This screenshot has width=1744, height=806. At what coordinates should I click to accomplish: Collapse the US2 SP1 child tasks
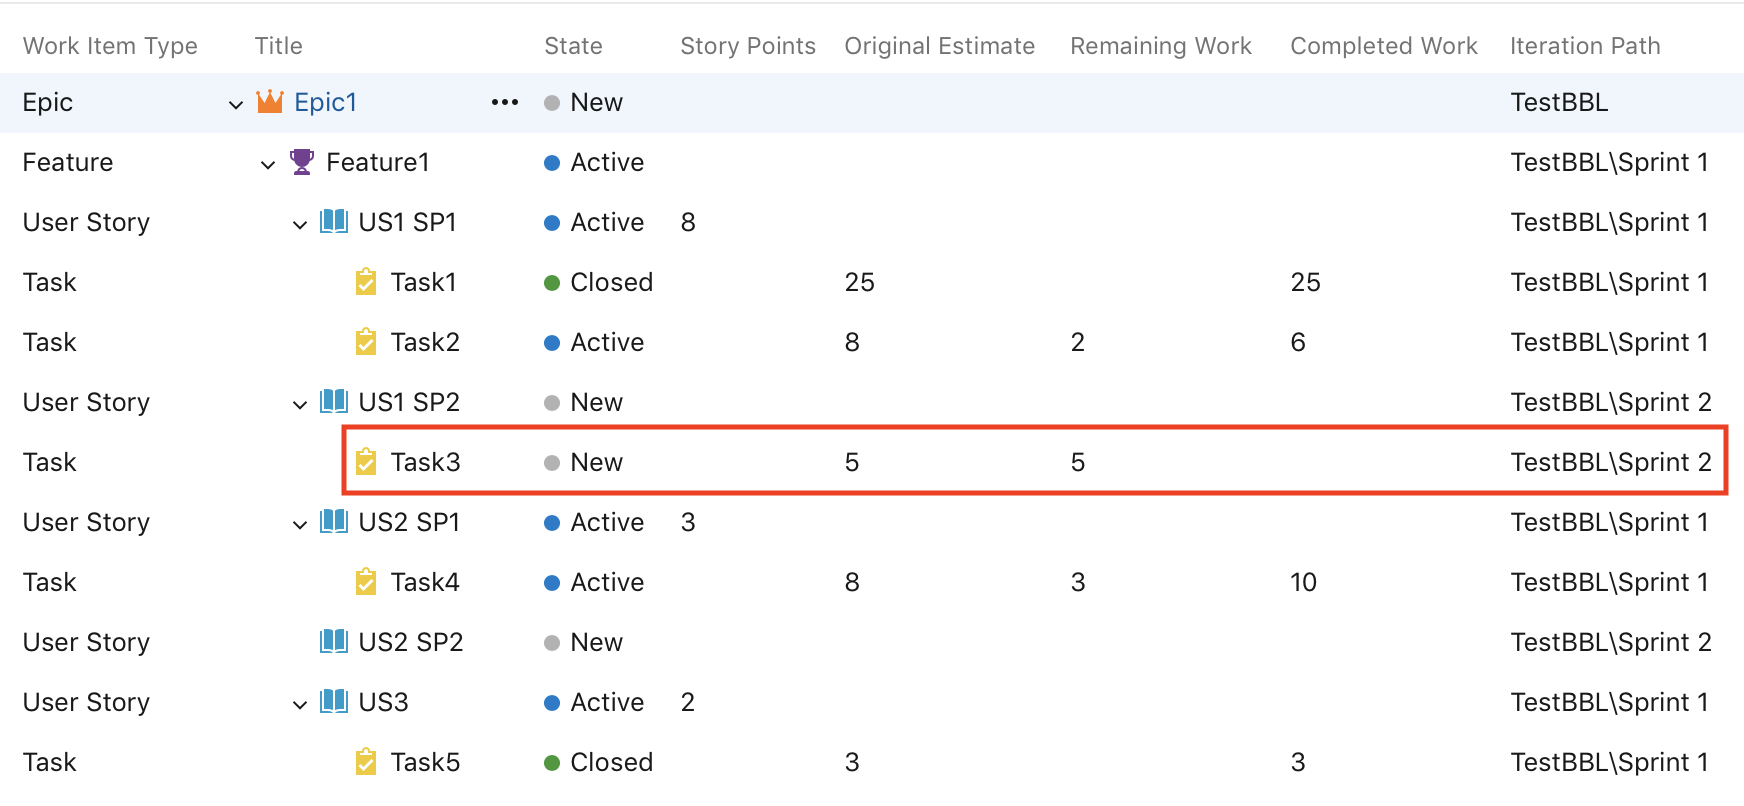(x=299, y=523)
